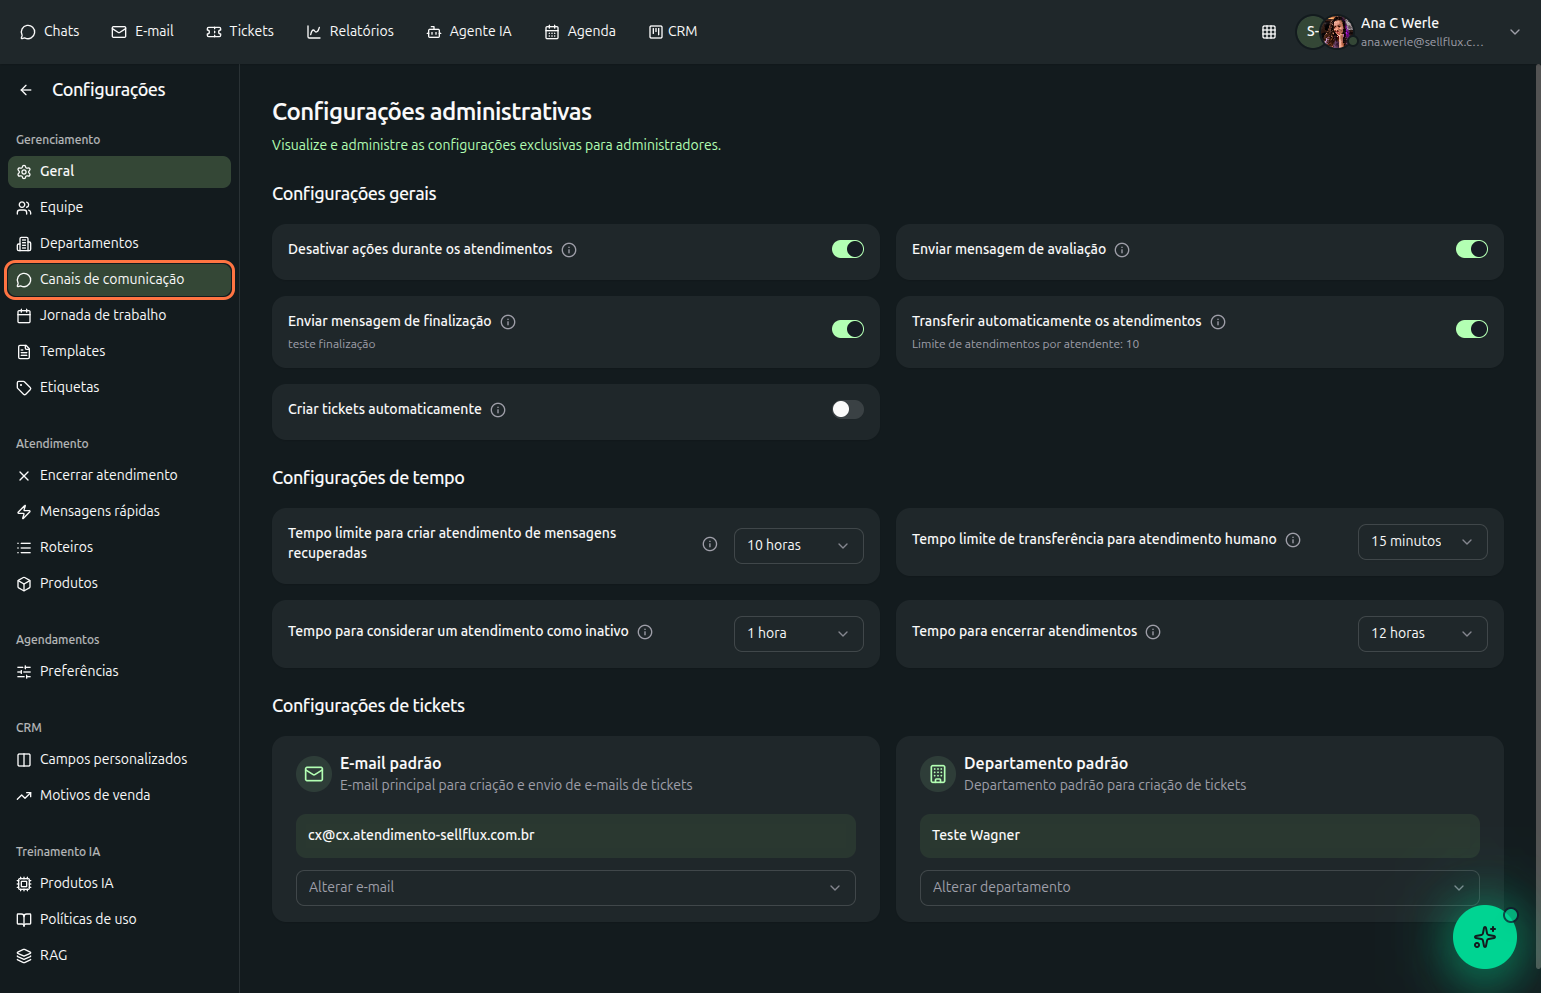Click the floating AI sparkle assistant button

pyautogui.click(x=1484, y=937)
